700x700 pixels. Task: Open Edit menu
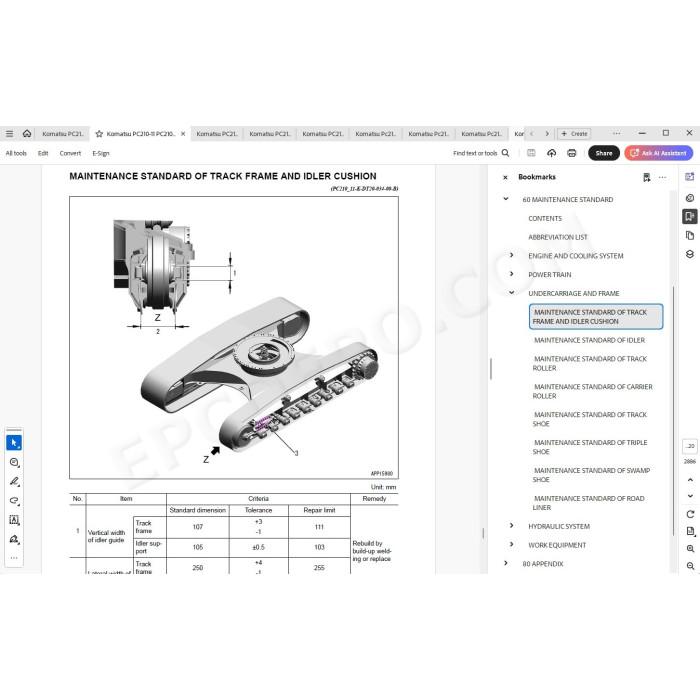[43, 153]
